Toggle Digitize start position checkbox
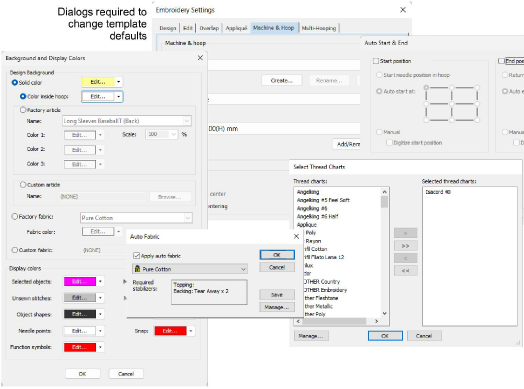 click(389, 143)
